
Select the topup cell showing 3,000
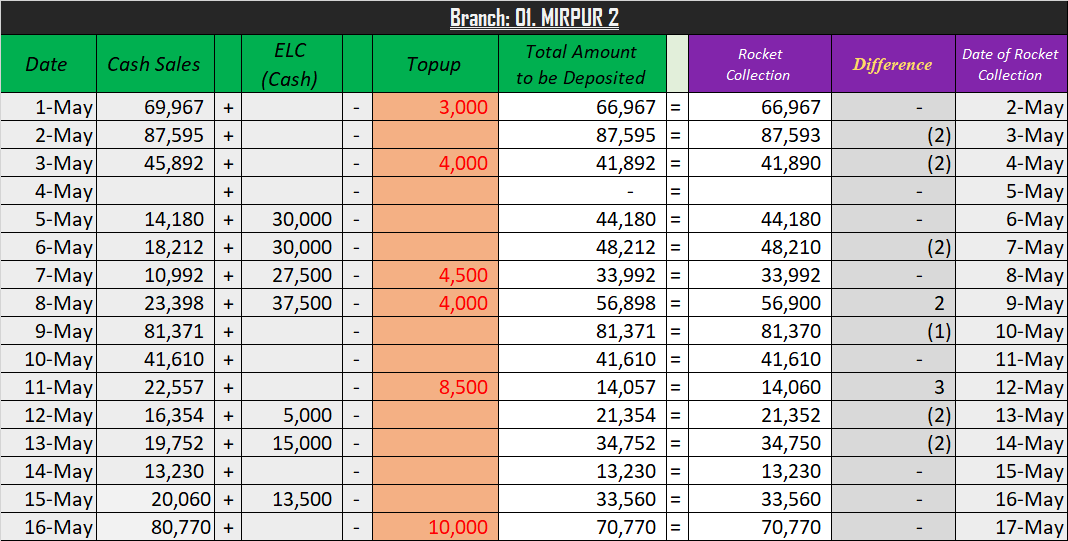pyautogui.click(x=435, y=107)
